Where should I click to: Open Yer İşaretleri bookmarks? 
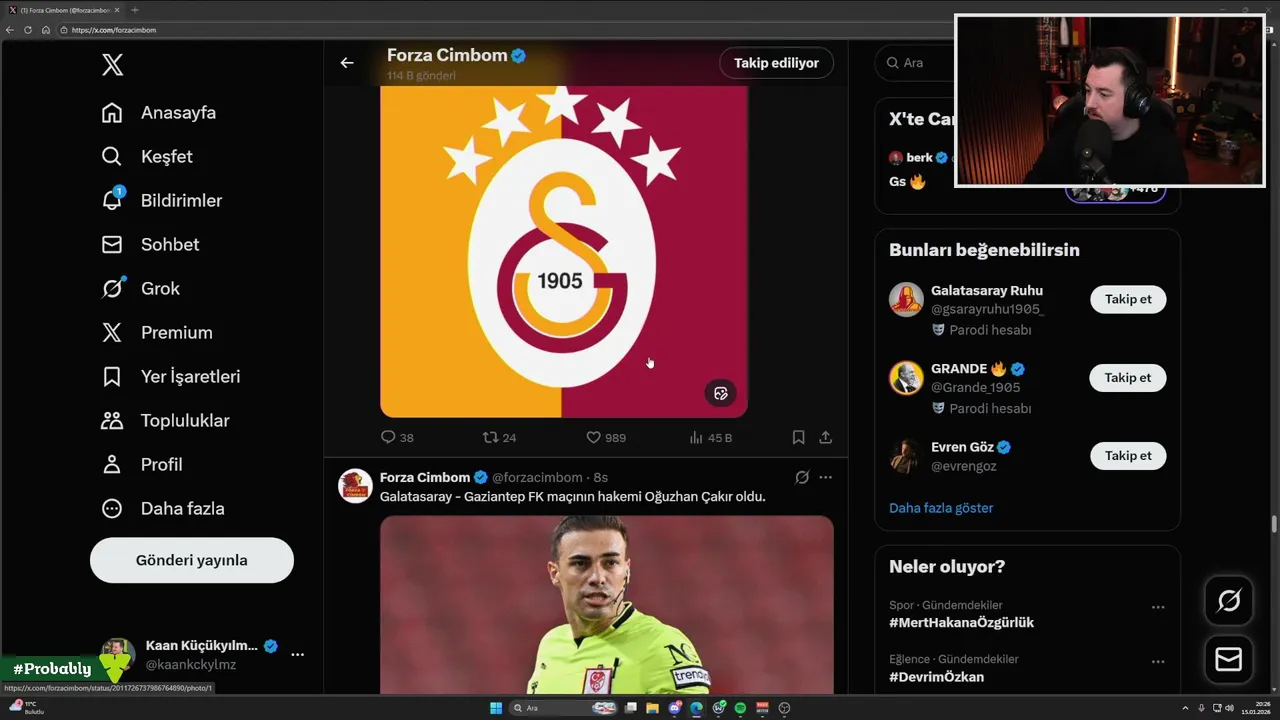(x=171, y=377)
